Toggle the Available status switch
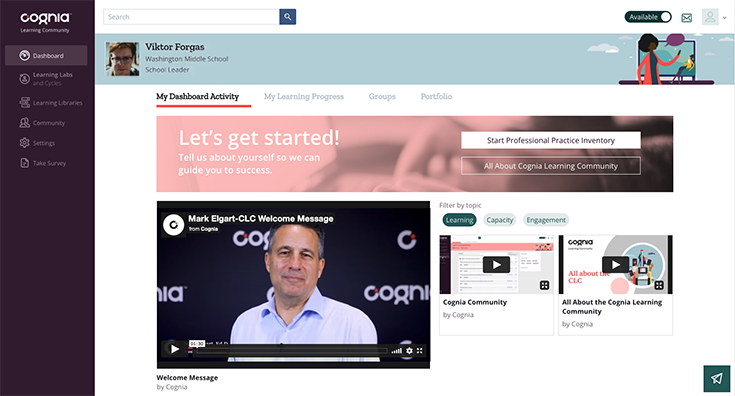Viewport: 735px width, 396px height. point(648,17)
